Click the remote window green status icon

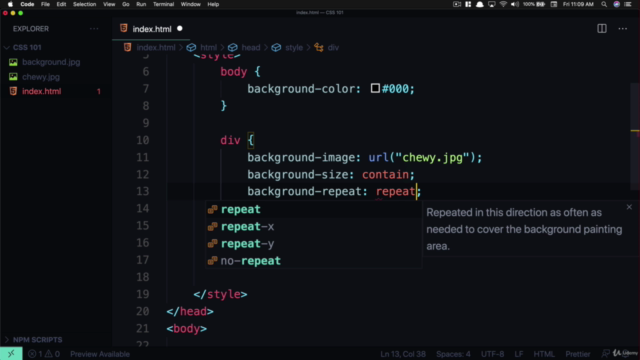(11, 354)
